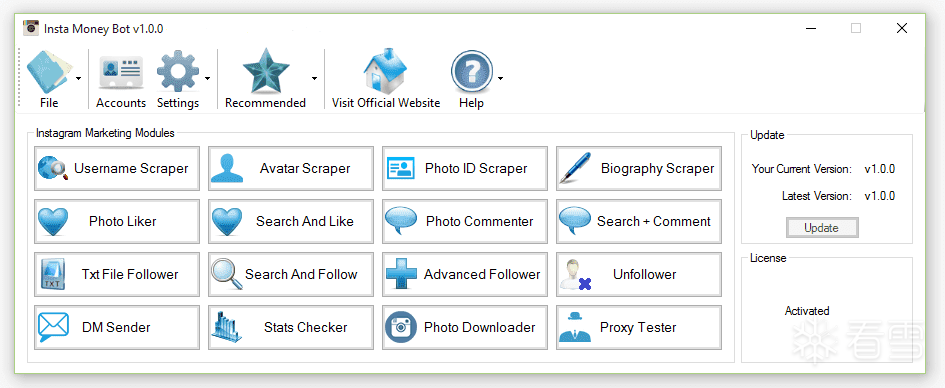Open the Proxy Tester module

(x=639, y=328)
